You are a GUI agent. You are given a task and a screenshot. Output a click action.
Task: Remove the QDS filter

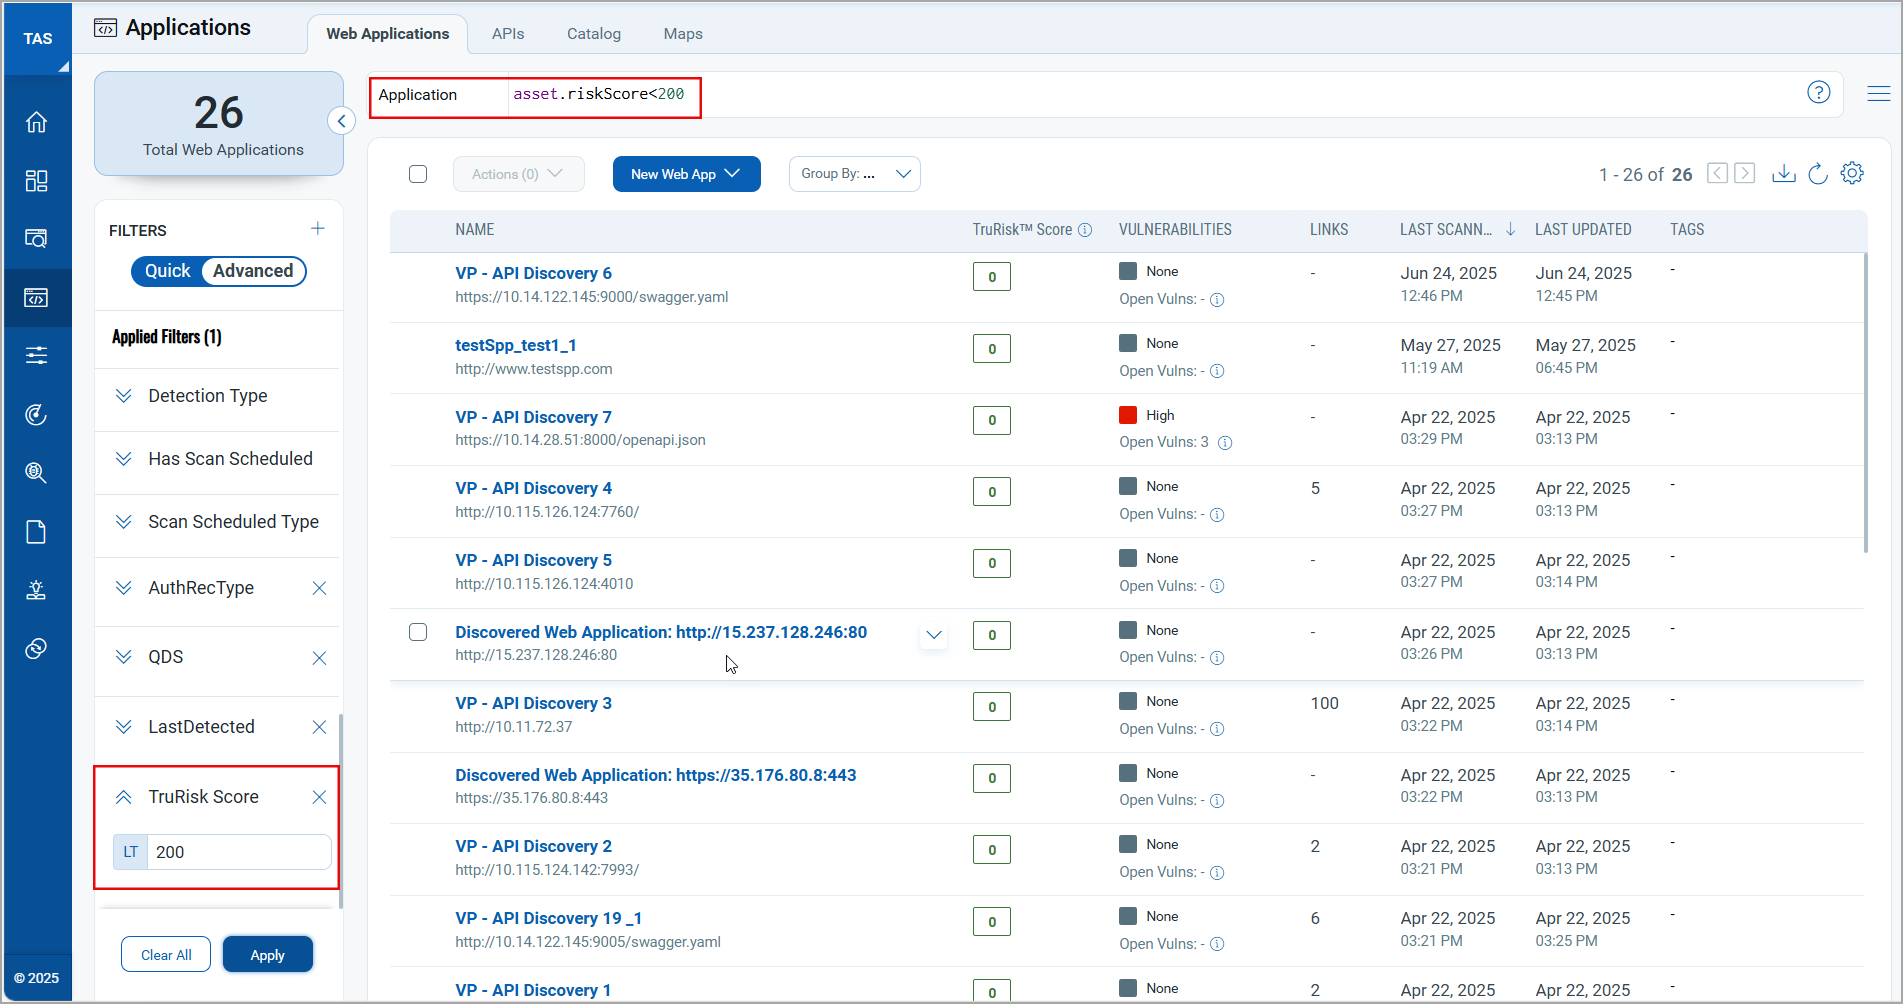[x=319, y=658]
